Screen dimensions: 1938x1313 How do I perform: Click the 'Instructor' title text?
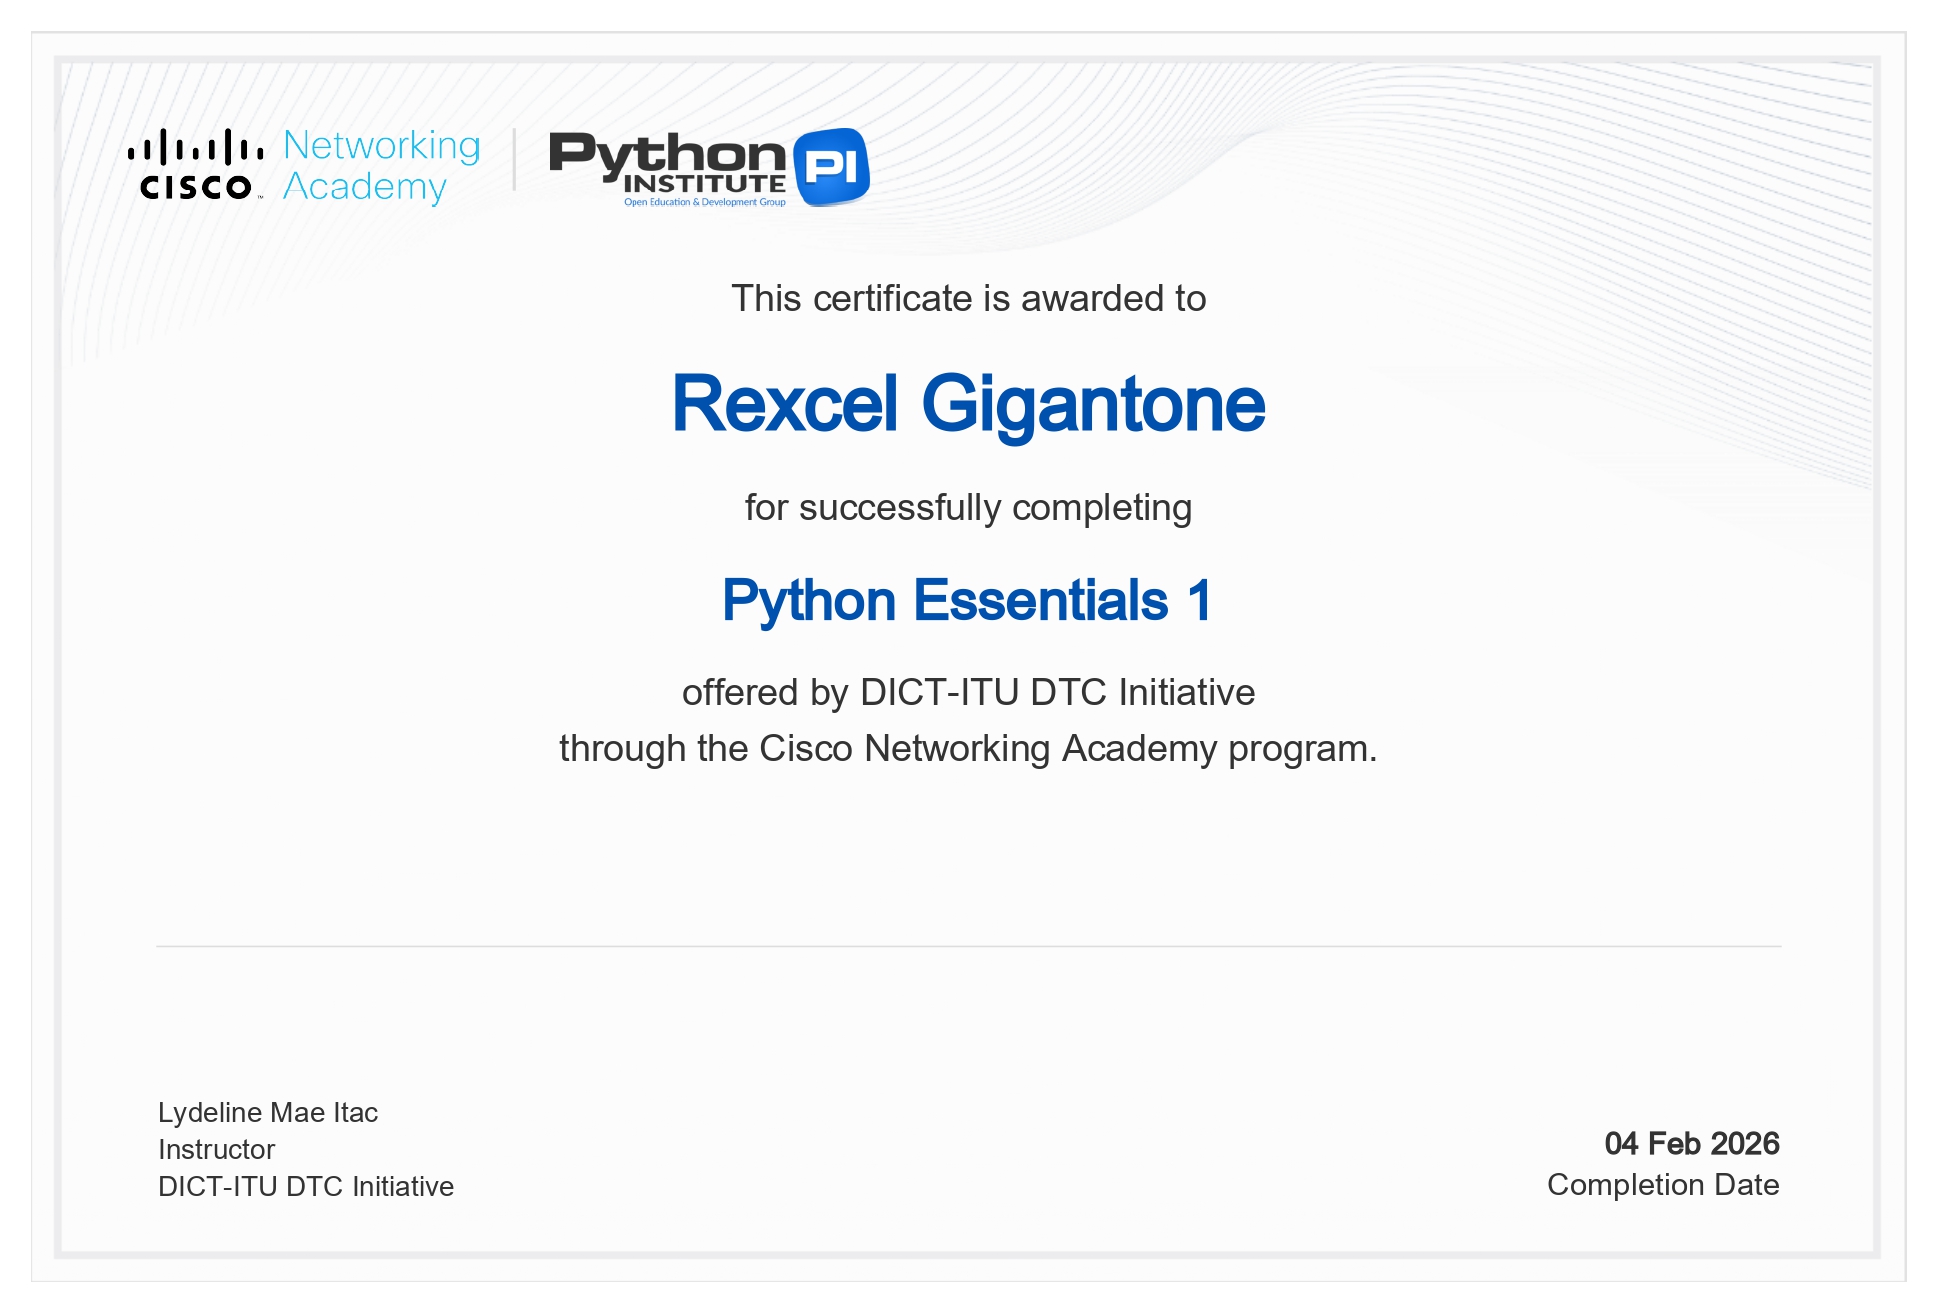coord(216,1149)
